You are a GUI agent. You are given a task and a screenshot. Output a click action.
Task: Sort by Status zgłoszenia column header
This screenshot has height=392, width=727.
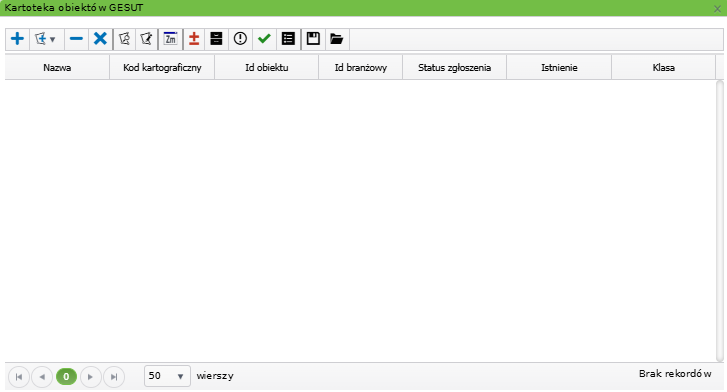pyautogui.click(x=454, y=68)
